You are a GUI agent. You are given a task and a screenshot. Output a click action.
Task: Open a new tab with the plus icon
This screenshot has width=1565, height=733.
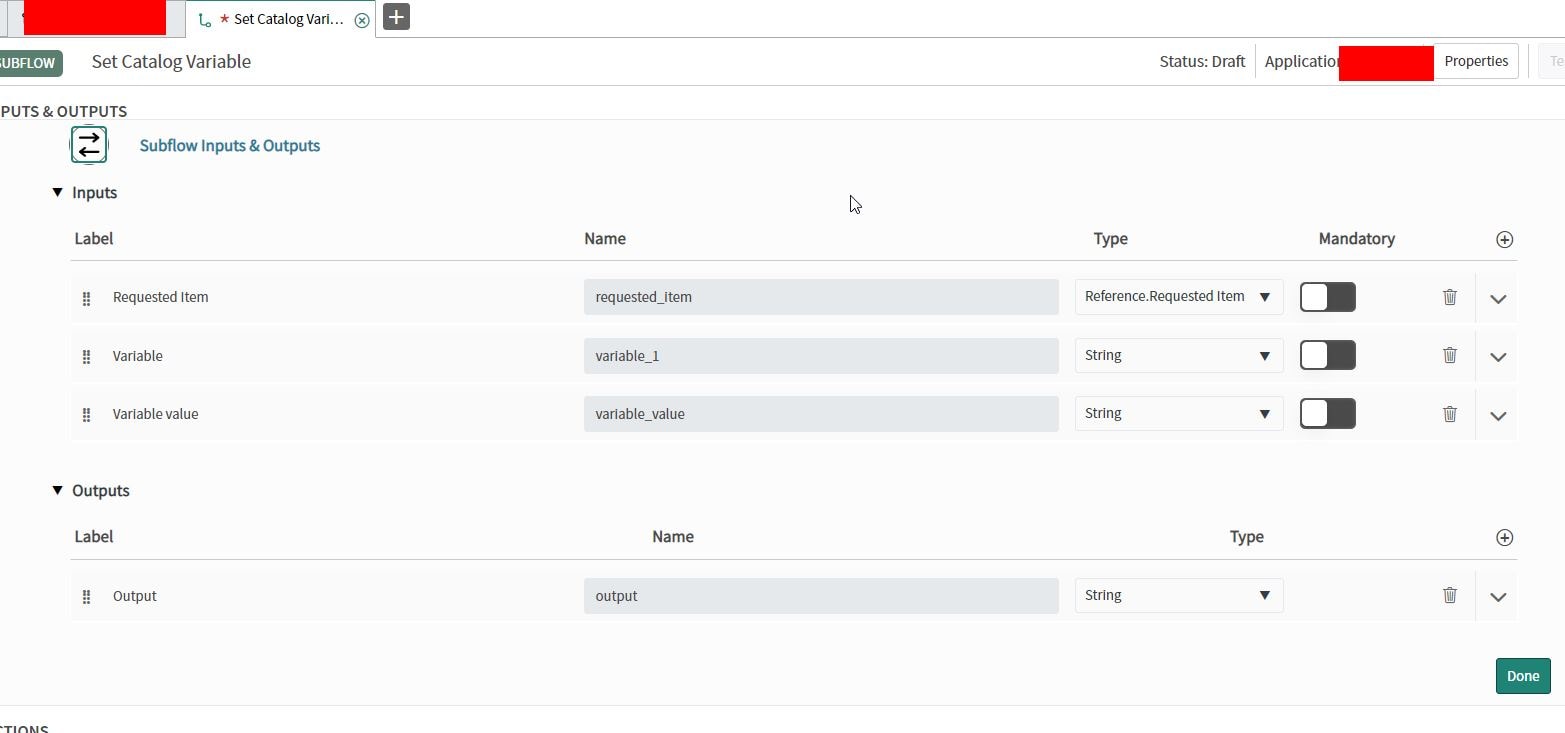[x=396, y=17]
